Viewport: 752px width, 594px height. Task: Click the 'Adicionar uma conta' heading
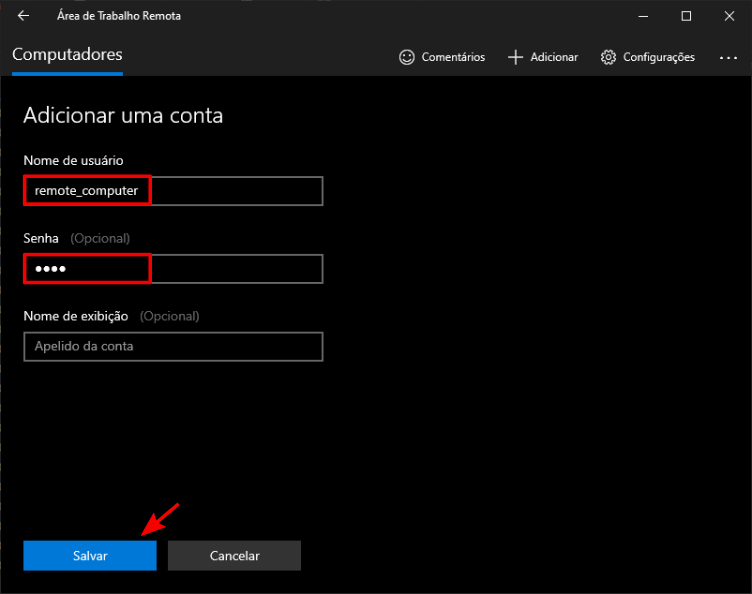click(123, 116)
